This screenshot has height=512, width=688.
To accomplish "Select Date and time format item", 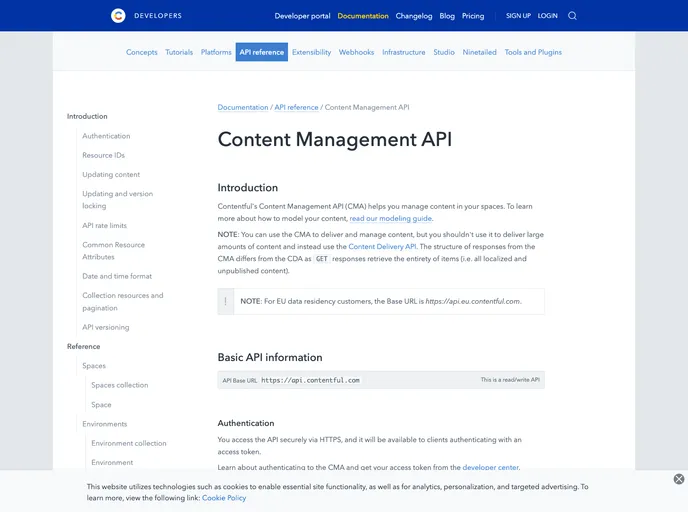I will [x=117, y=276].
